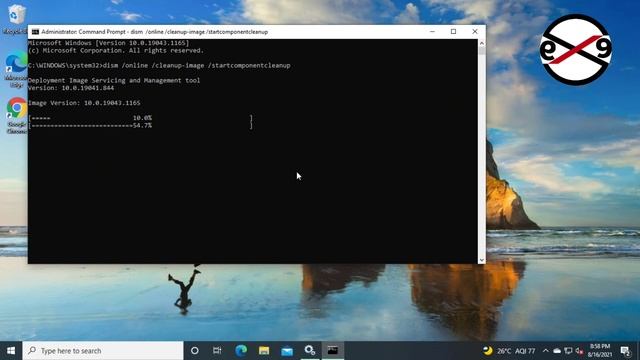Viewport: 640px width, 360px height.
Task: Click the scrollbar down arrow in Command Prompt
Action: click(482, 260)
